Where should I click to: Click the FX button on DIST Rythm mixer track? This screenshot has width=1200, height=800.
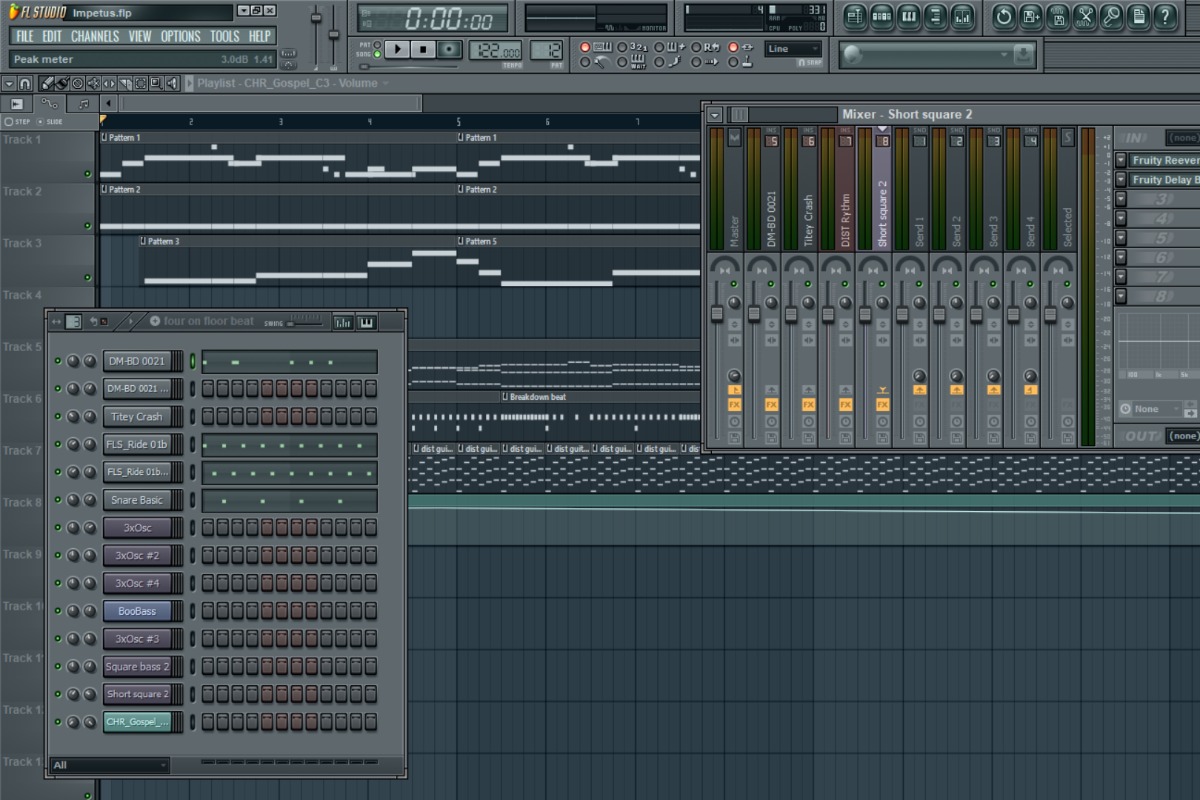[846, 404]
